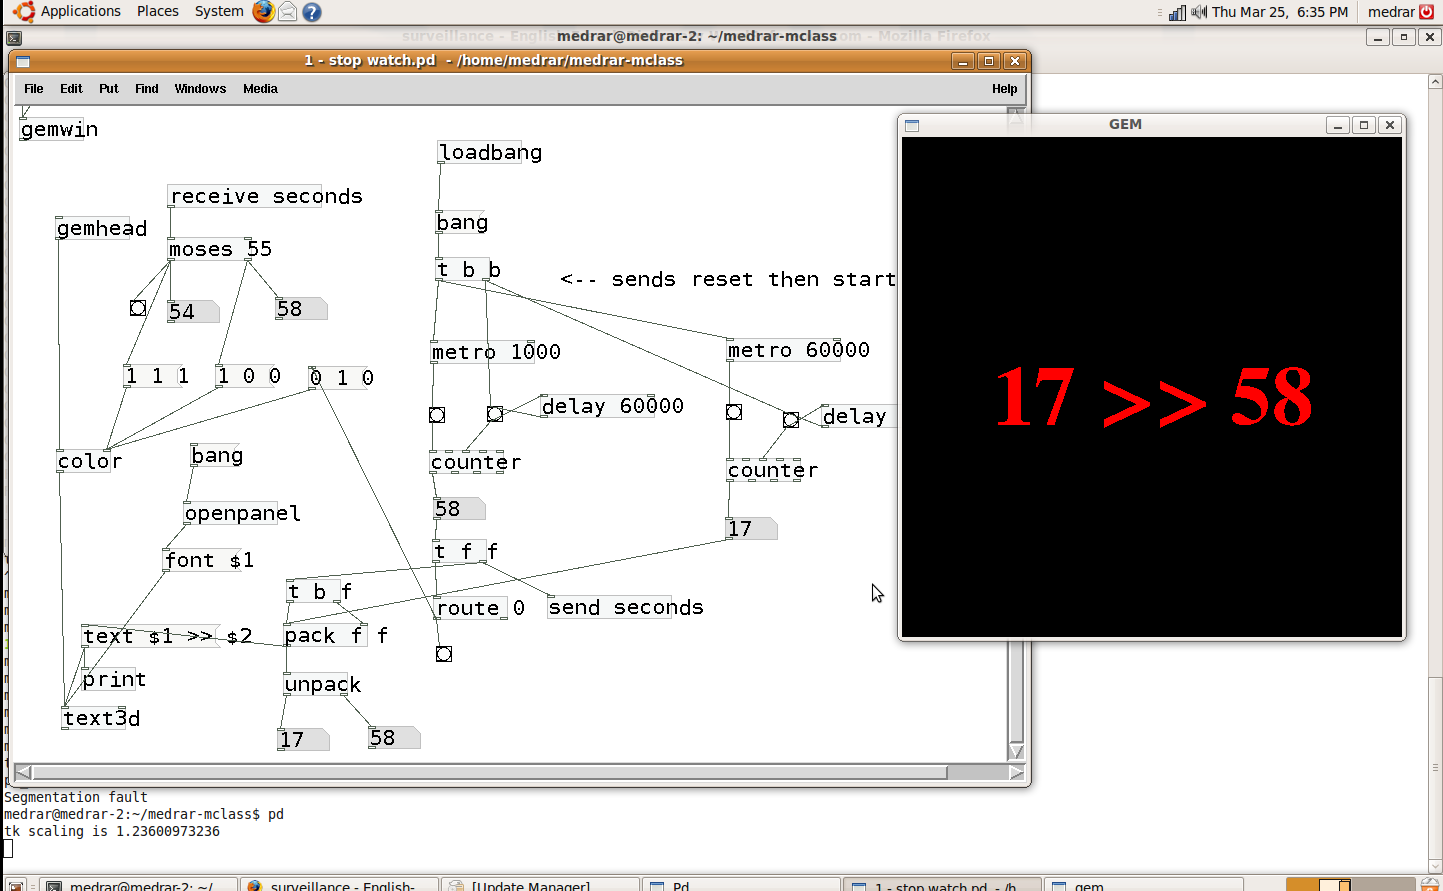Click the patch scrollbar's left arrow
Image resolution: width=1443 pixels, height=891 pixels.
coord(23,772)
